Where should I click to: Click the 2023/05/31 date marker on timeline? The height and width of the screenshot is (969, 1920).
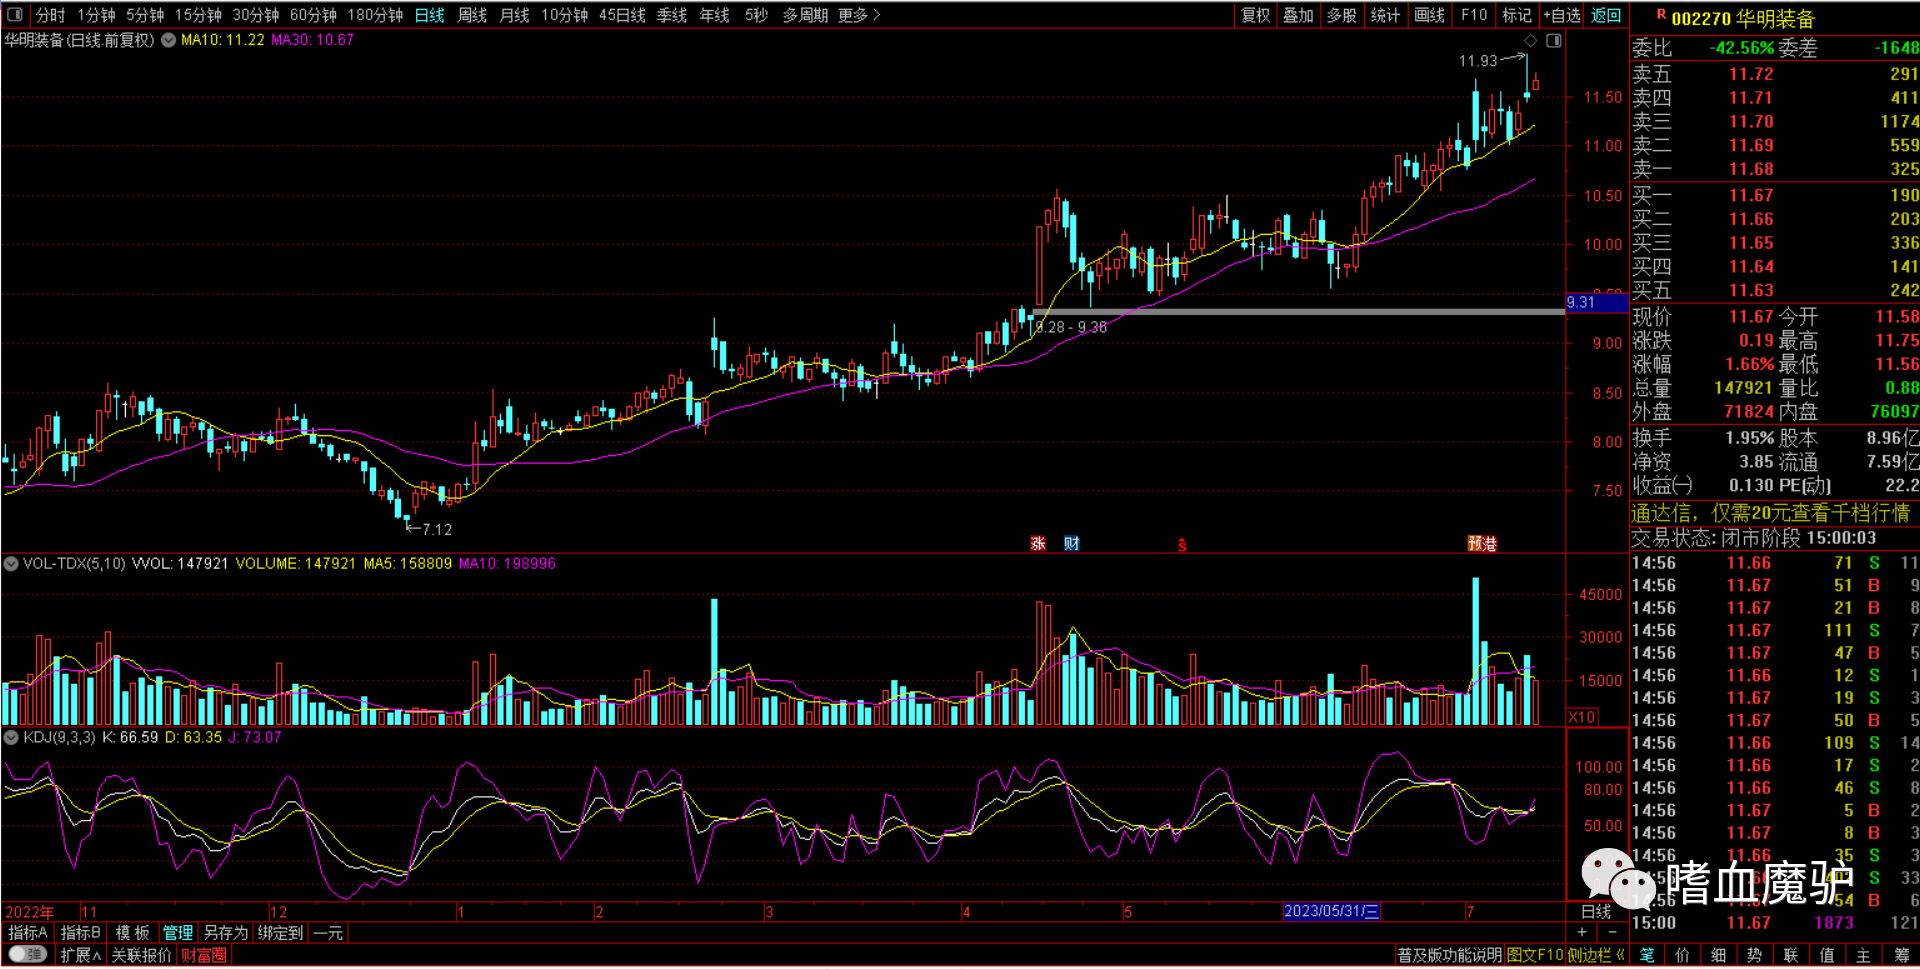click(1331, 911)
